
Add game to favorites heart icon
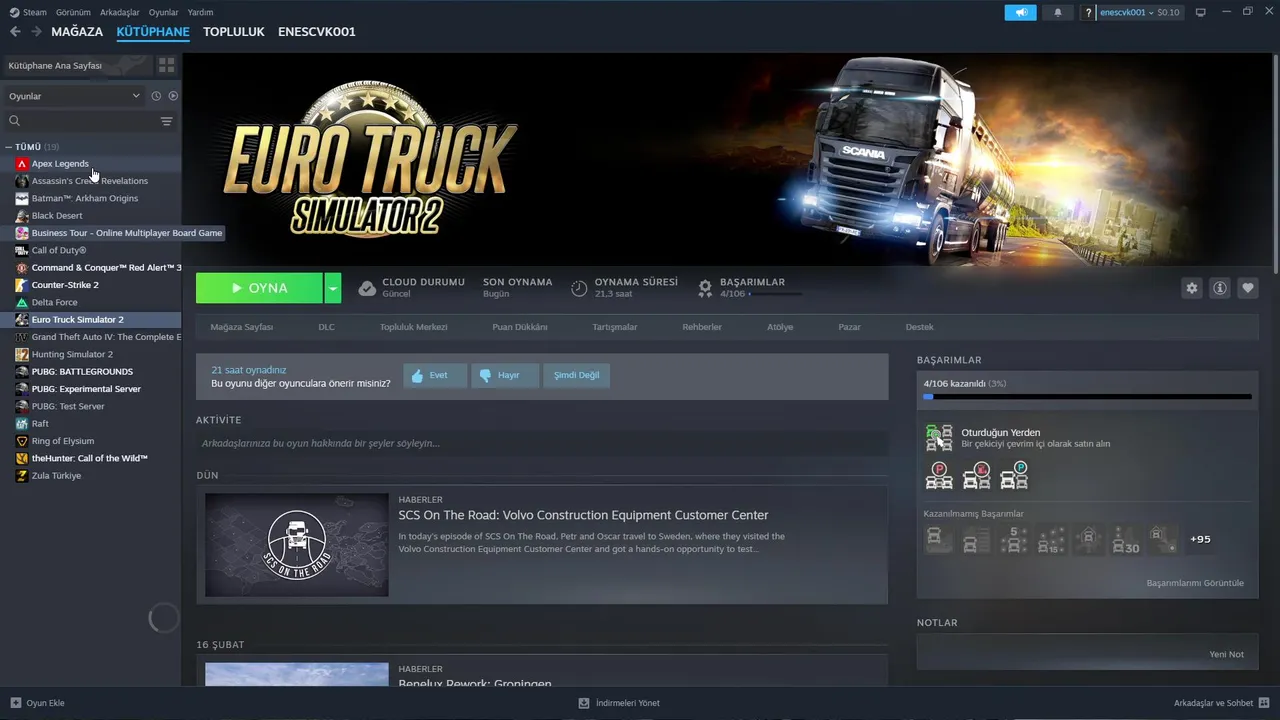tap(1248, 288)
